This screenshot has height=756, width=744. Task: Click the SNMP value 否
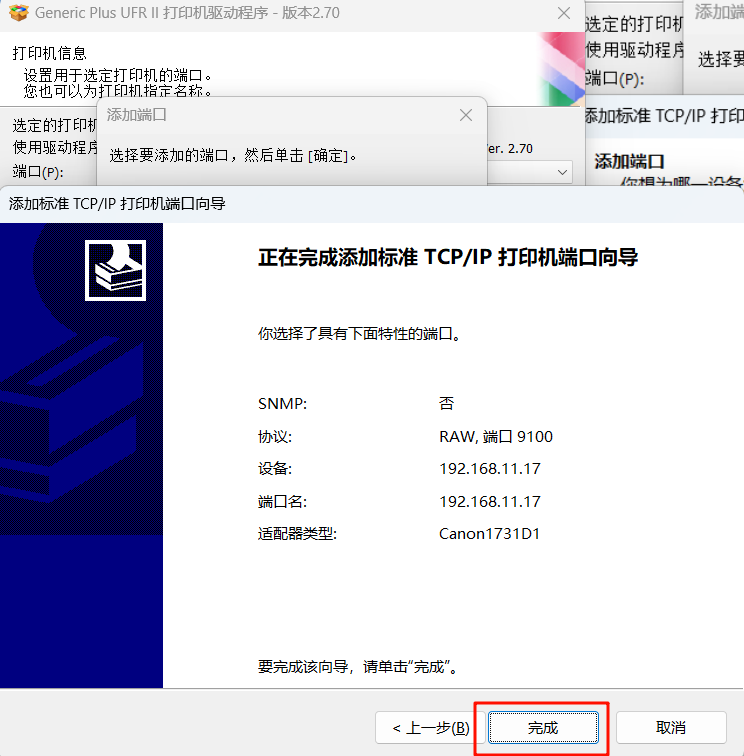pos(446,403)
